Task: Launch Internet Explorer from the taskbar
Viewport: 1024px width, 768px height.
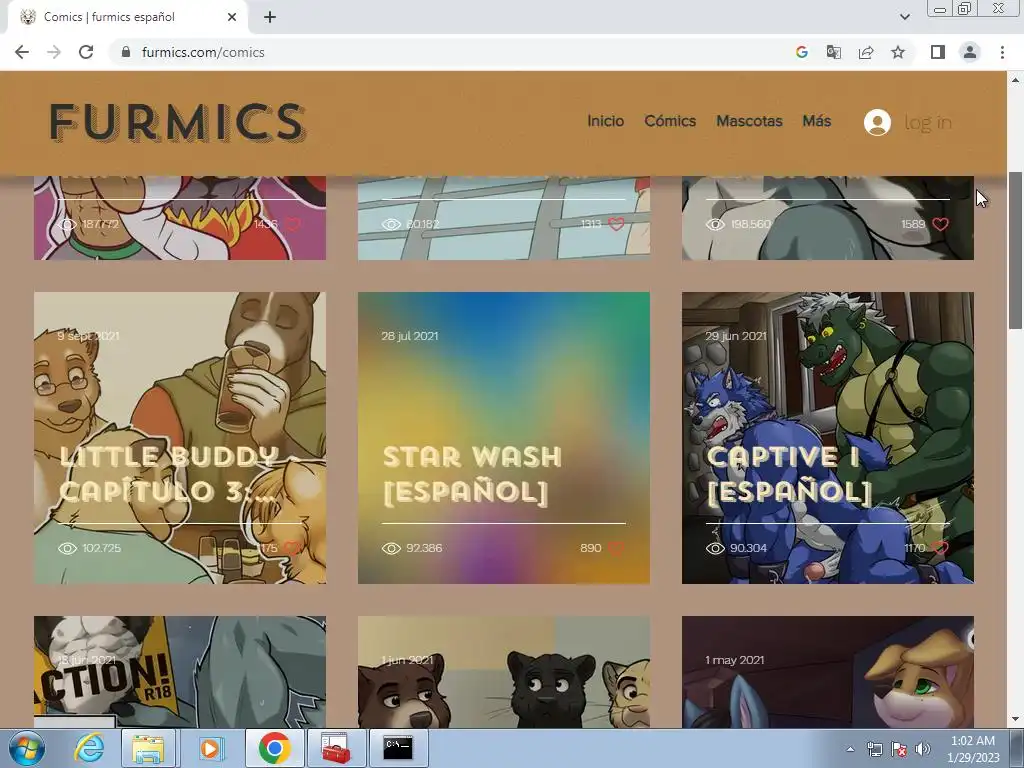Action: 89,748
